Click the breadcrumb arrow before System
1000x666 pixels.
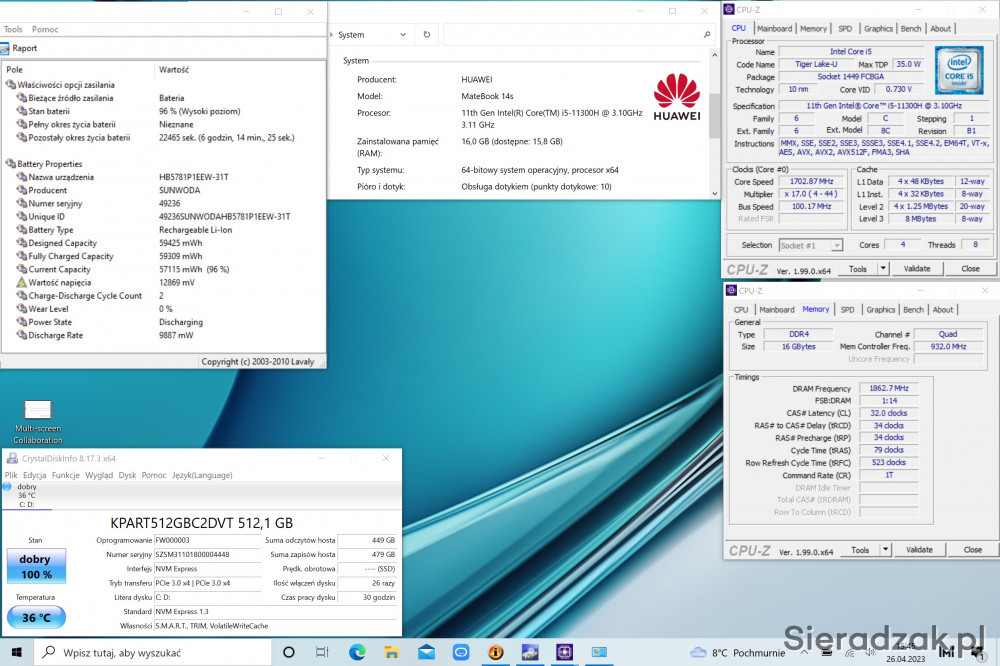pyautogui.click(x=332, y=34)
